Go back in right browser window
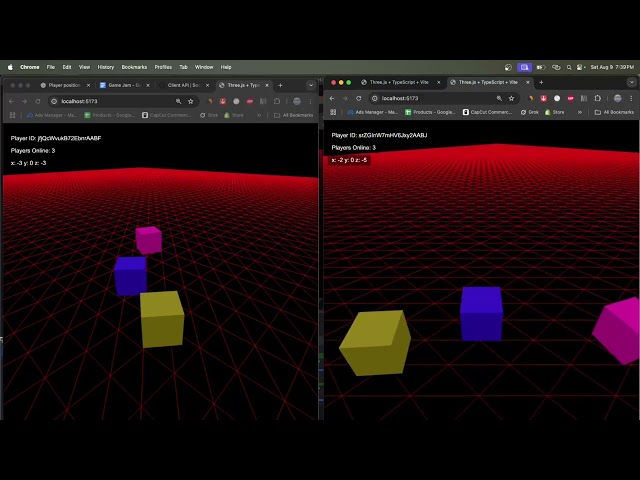Image resolution: width=640 pixels, height=480 pixels. (x=332, y=98)
